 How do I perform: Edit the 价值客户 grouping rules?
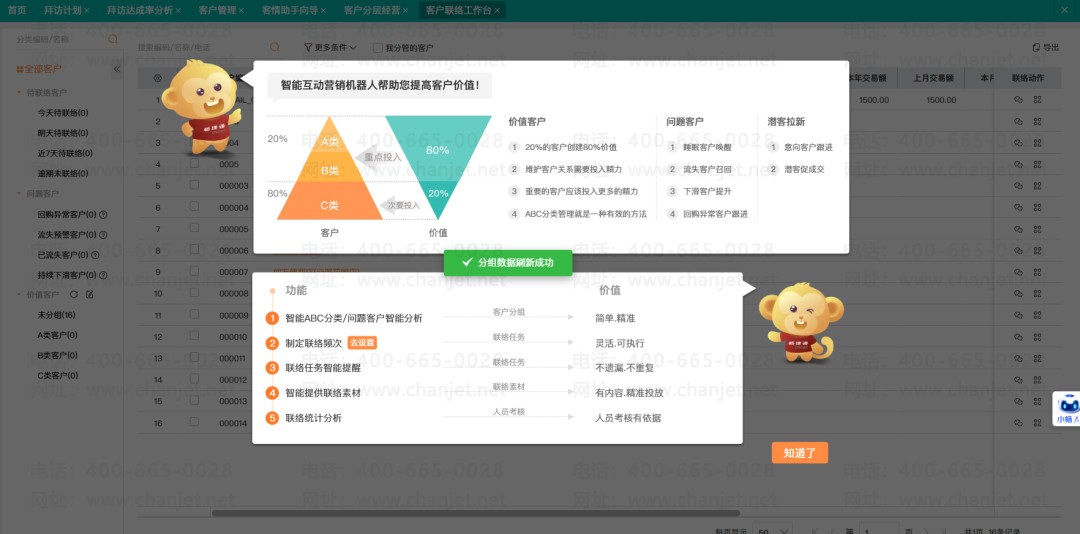click(x=89, y=295)
